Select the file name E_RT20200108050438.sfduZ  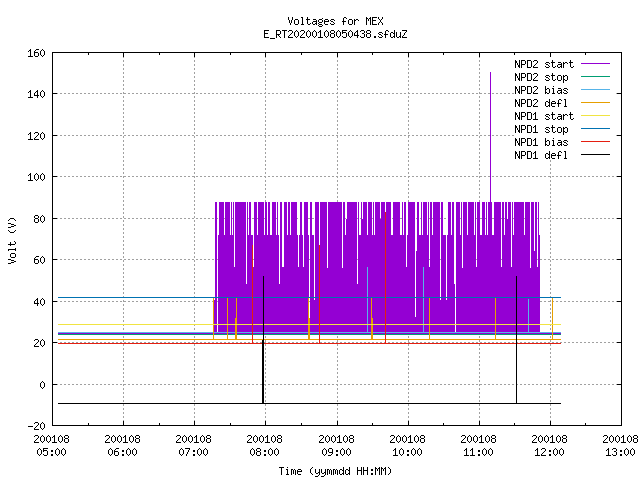(335, 34)
